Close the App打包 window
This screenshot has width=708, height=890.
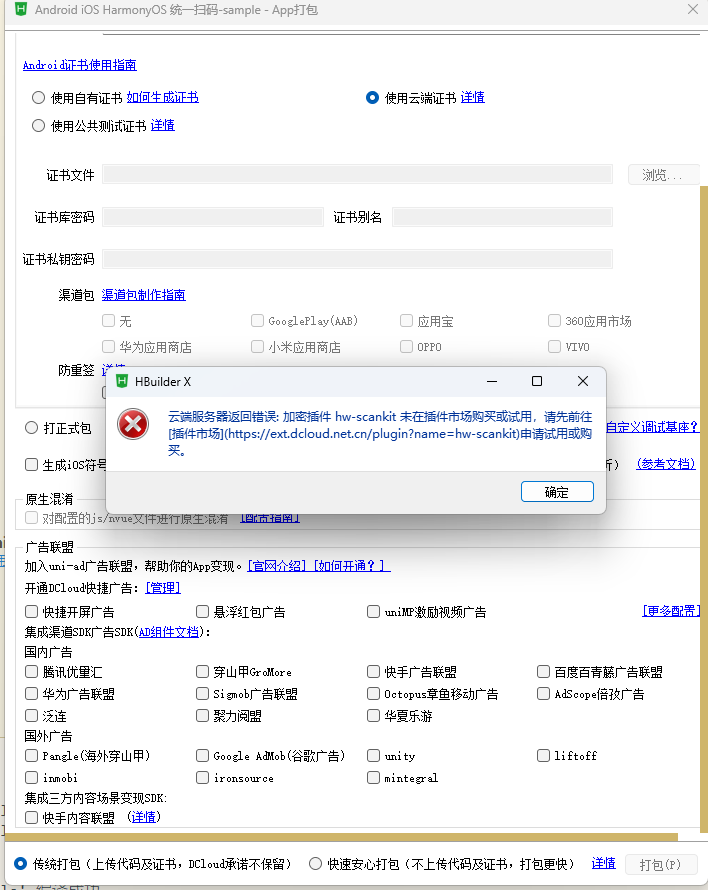(x=693, y=9)
